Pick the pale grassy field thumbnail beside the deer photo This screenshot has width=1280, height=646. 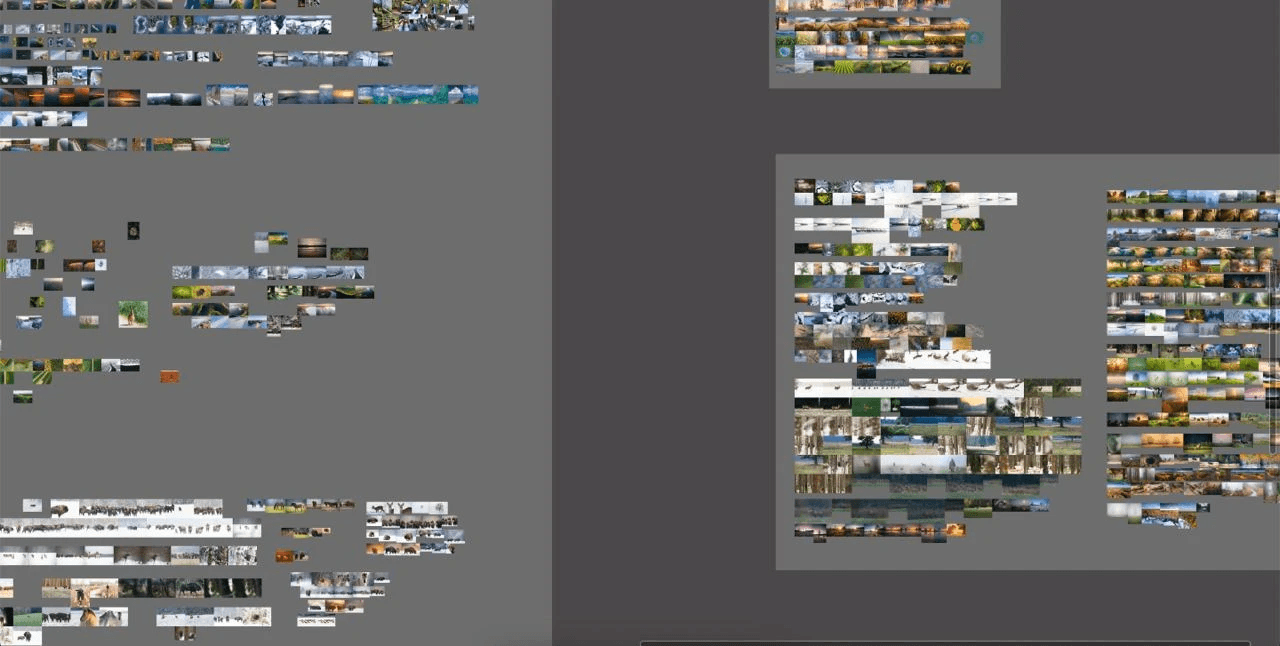coord(89,322)
